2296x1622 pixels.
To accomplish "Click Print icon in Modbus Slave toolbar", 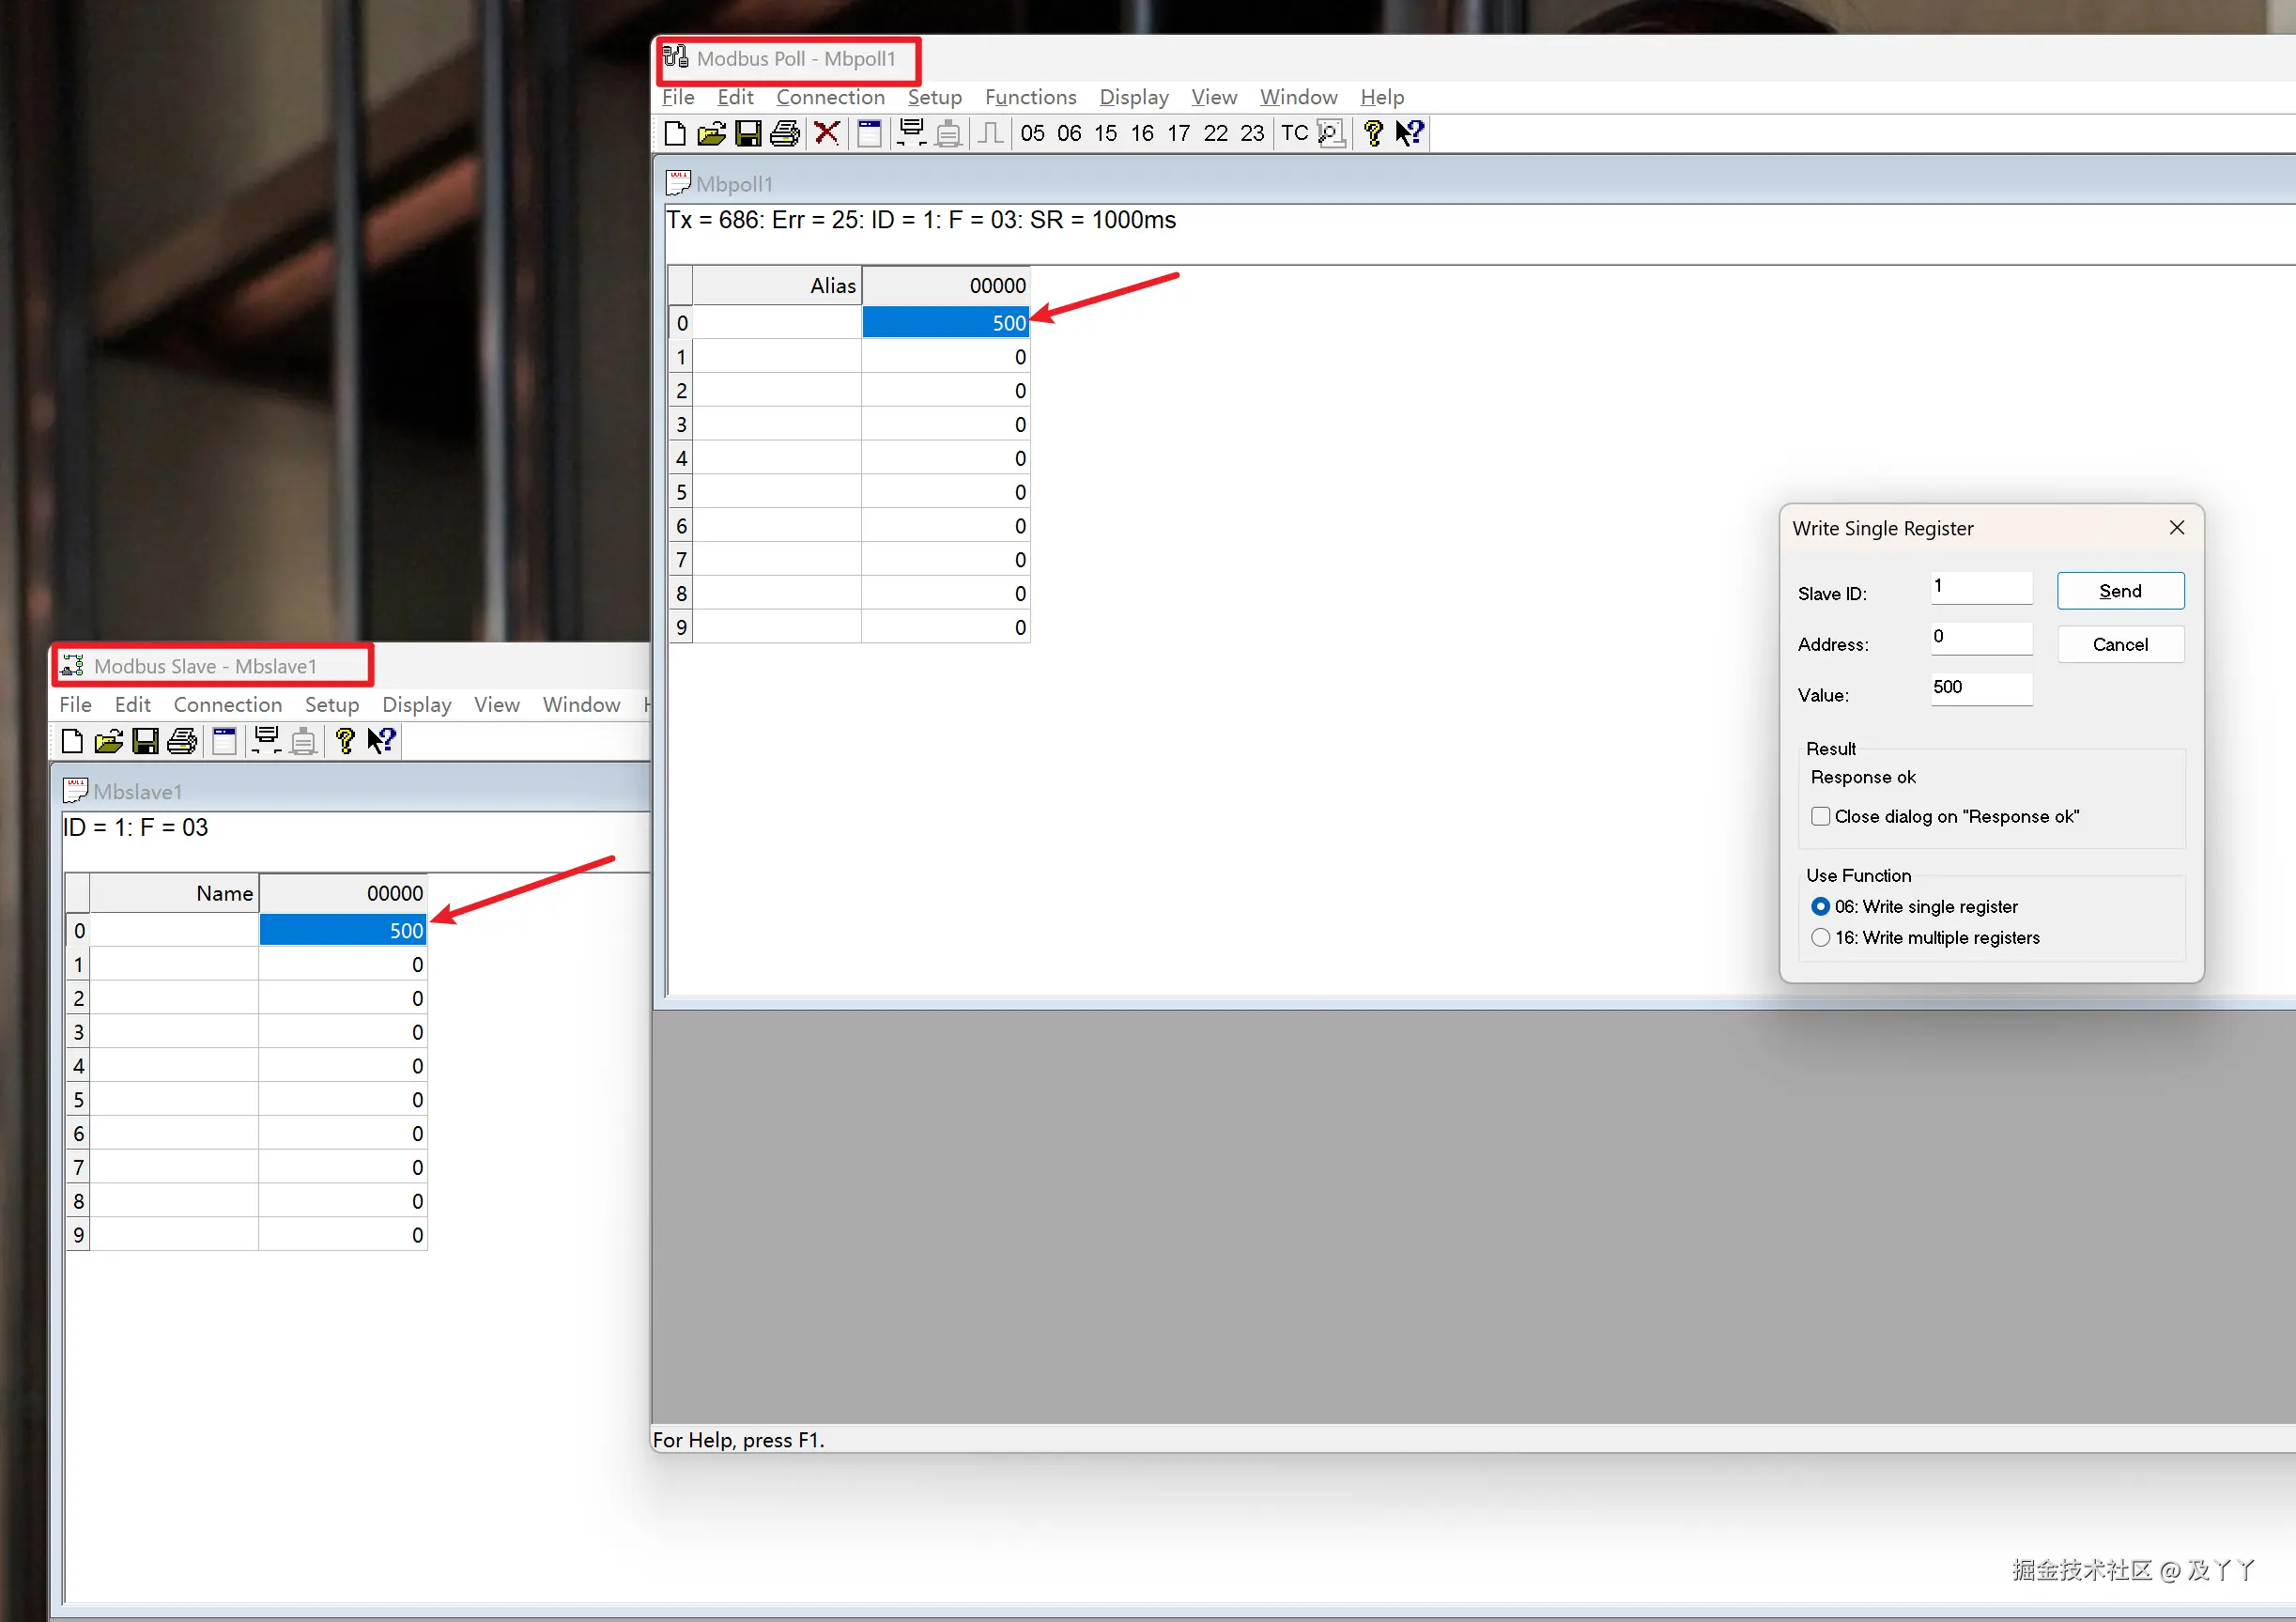I will coord(182,741).
